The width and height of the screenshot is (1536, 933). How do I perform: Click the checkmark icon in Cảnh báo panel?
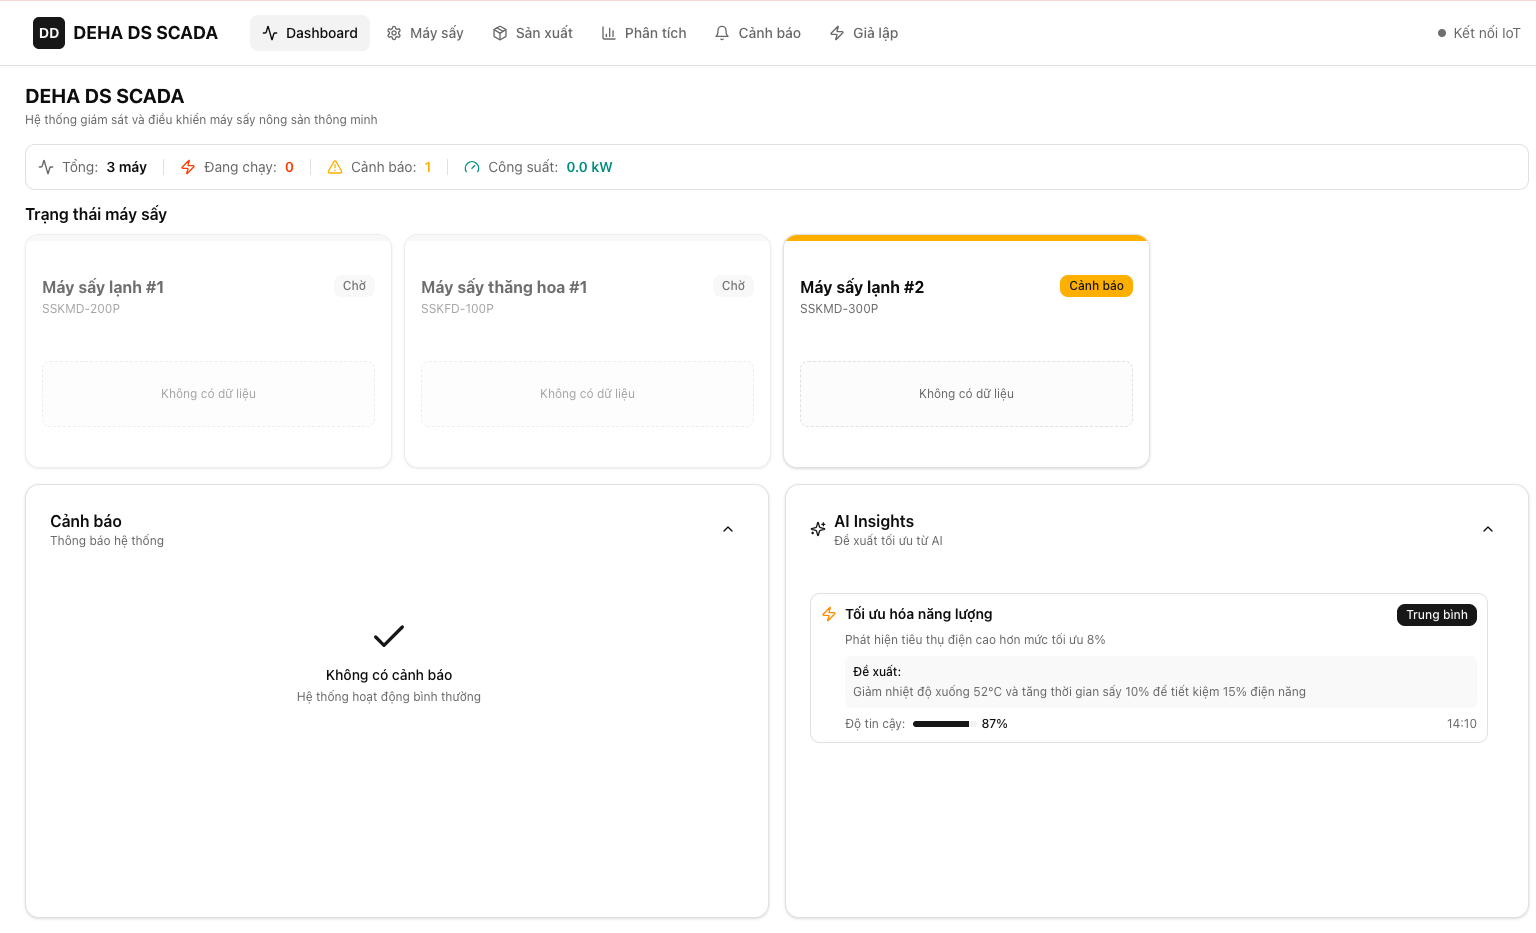388,636
